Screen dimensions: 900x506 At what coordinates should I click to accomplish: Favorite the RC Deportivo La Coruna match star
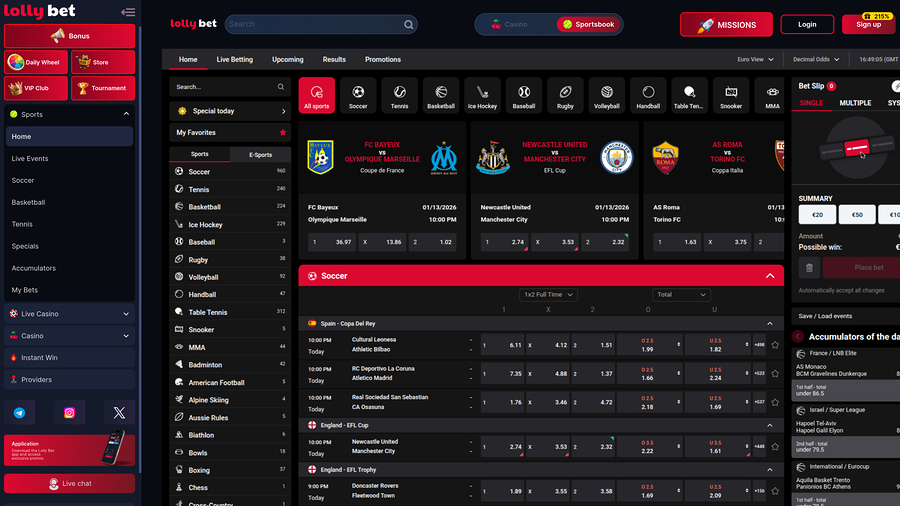coord(775,373)
